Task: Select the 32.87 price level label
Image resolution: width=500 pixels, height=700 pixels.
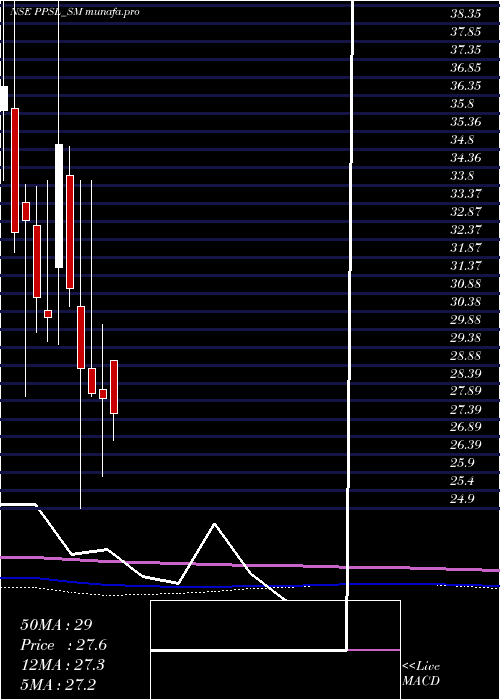Action: click(x=466, y=212)
